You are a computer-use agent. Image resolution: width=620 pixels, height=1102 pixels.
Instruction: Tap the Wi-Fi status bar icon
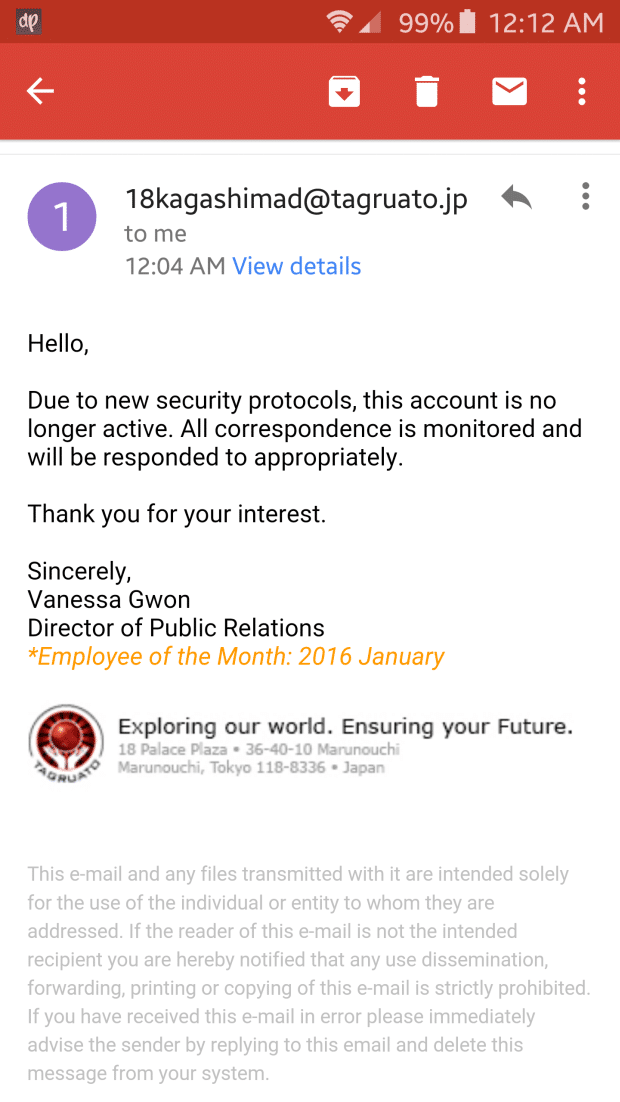coord(340,22)
